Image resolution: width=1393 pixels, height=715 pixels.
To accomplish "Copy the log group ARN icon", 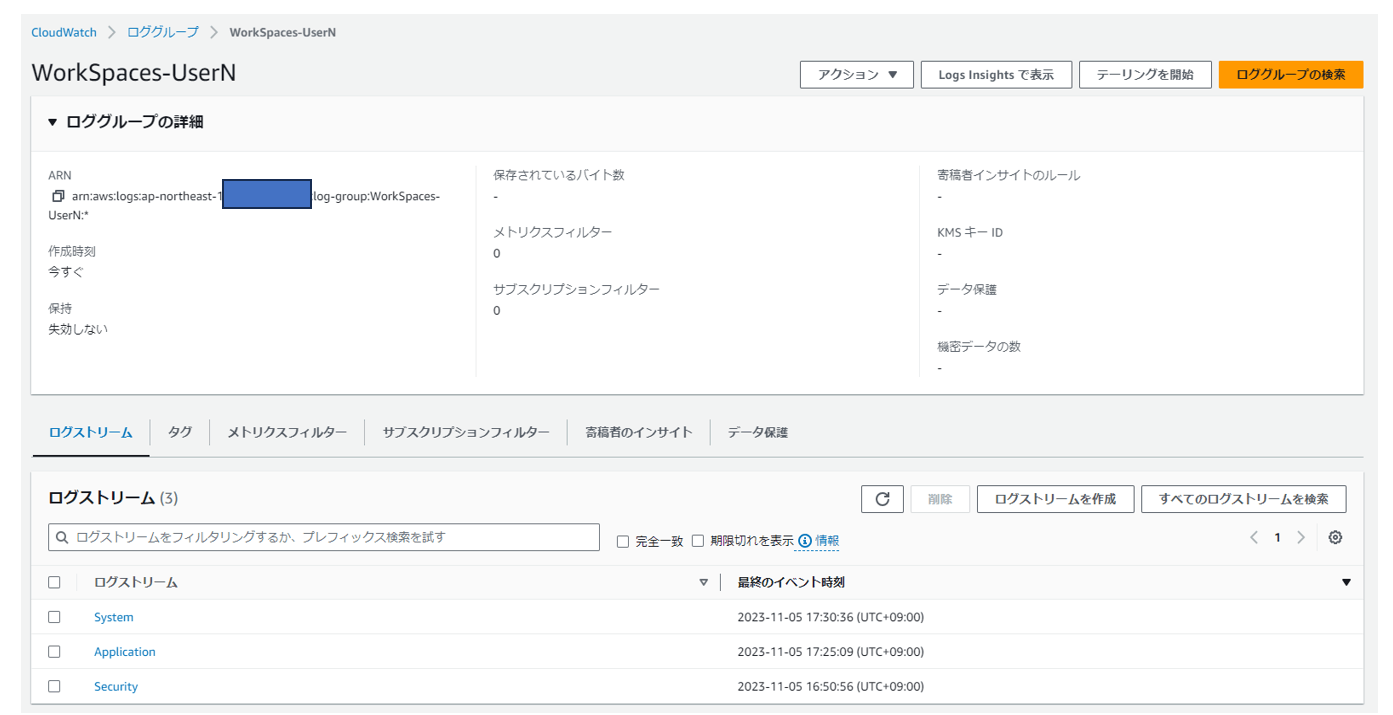I will click(58, 196).
